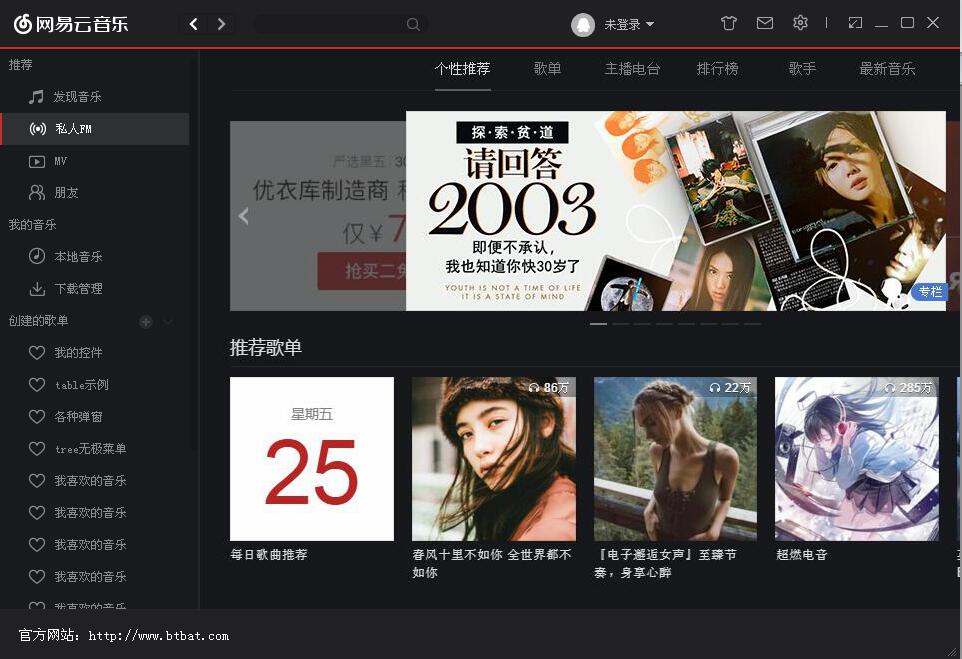
Task: Go back with the left arrow
Action: pyautogui.click(x=193, y=24)
